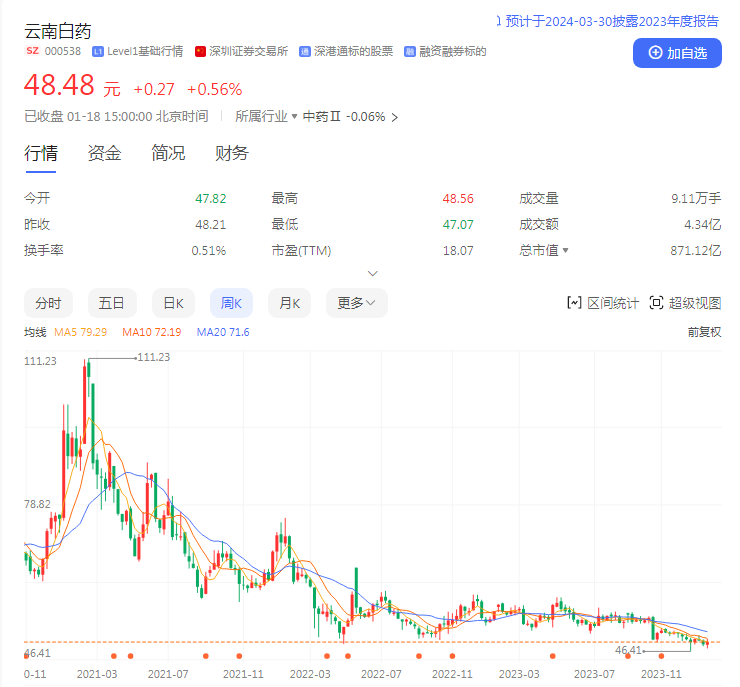Viewport: 740px width, 687px height.
Task: Select the 月K chart period
Action: click(289, 303)
